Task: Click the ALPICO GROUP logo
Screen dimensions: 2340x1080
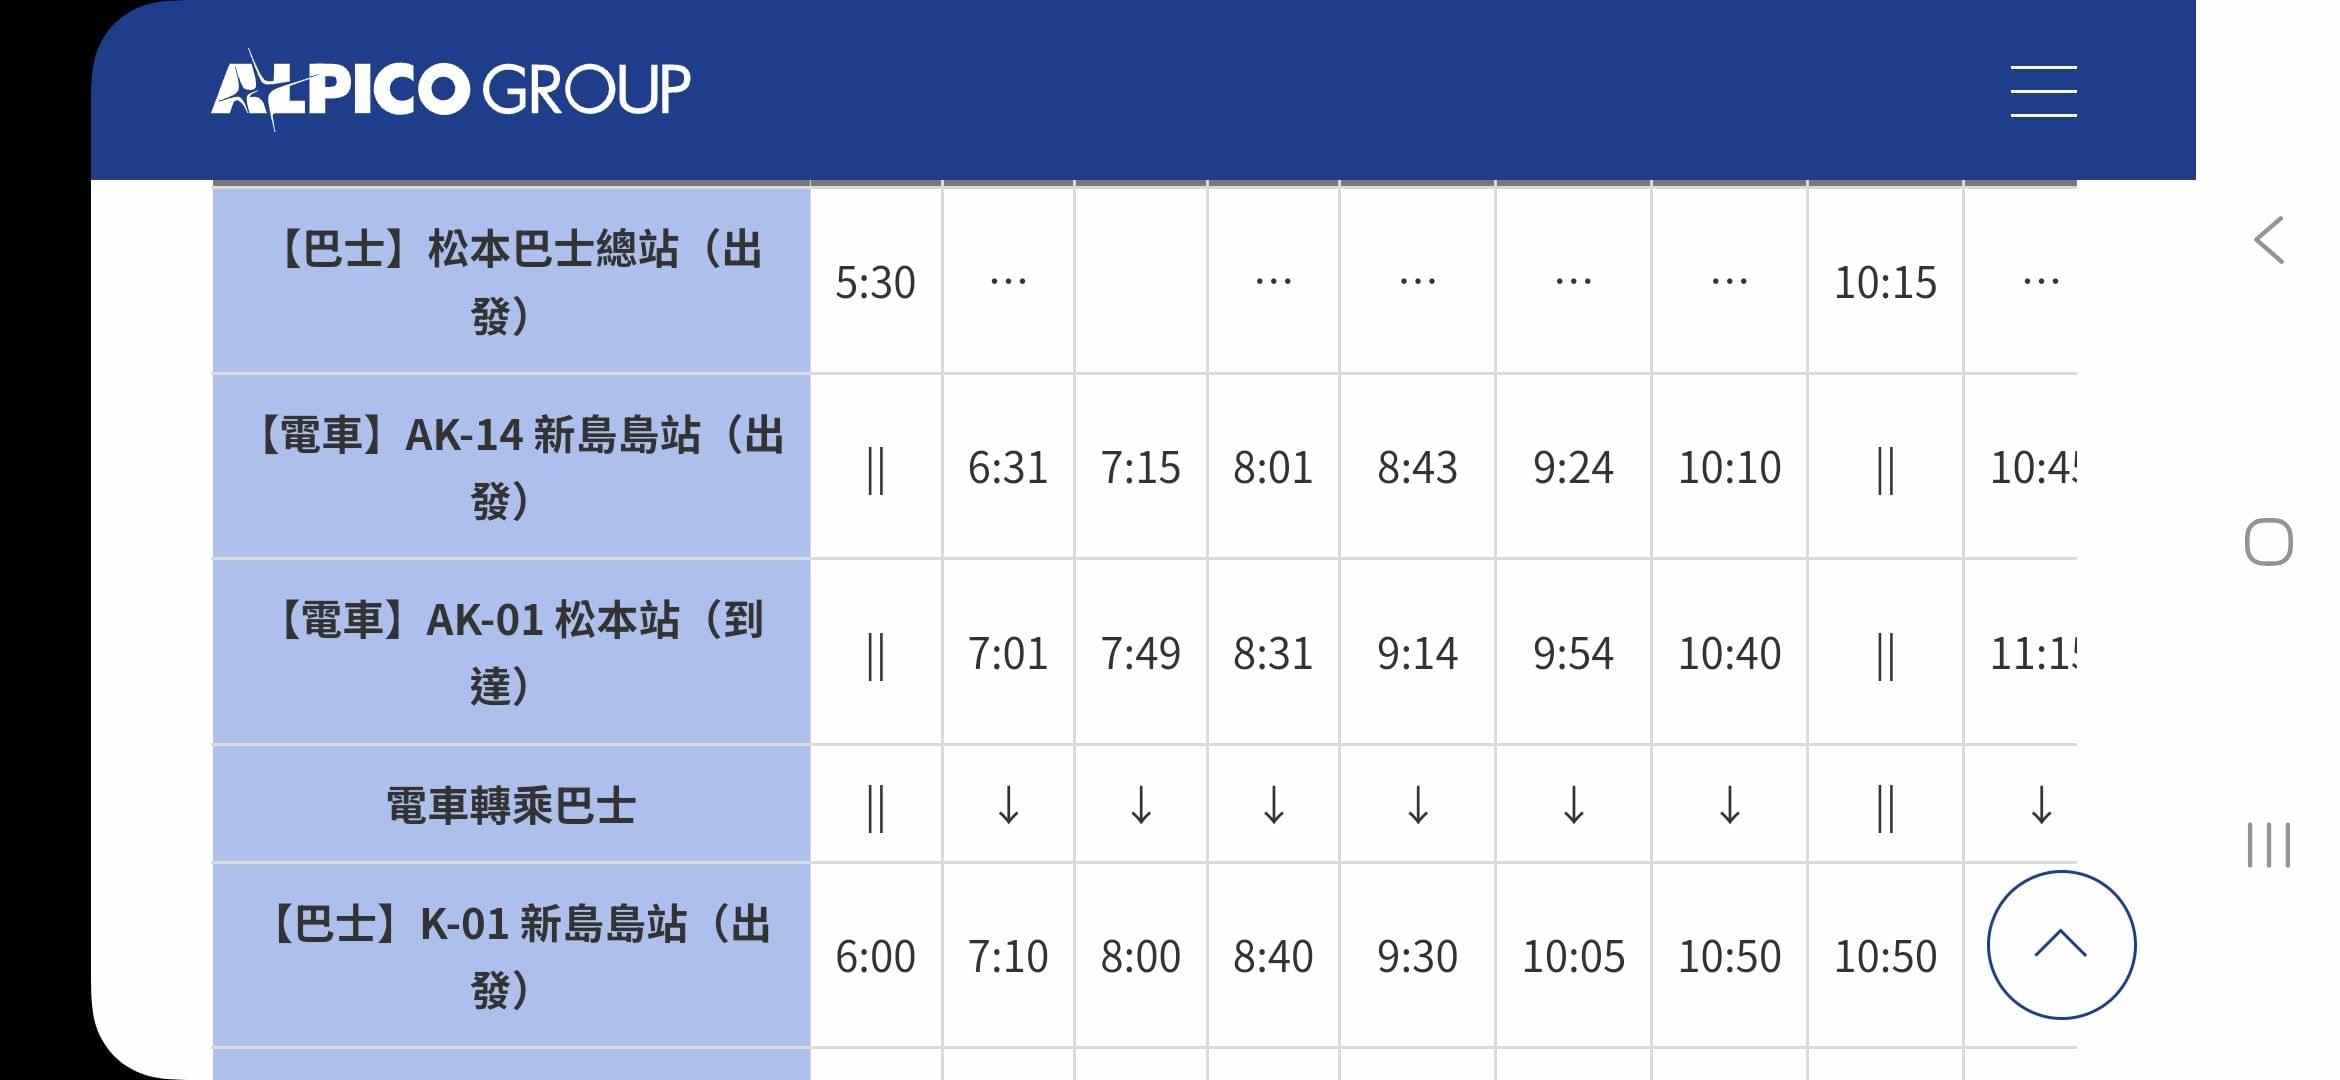Action: [450, 89]
